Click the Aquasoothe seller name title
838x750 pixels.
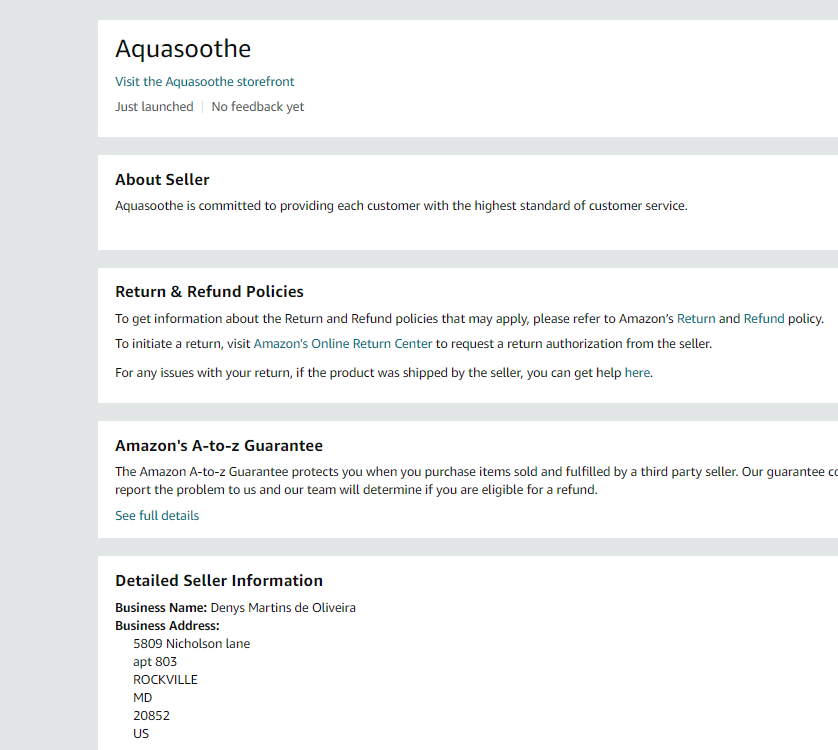click(183, 49)
